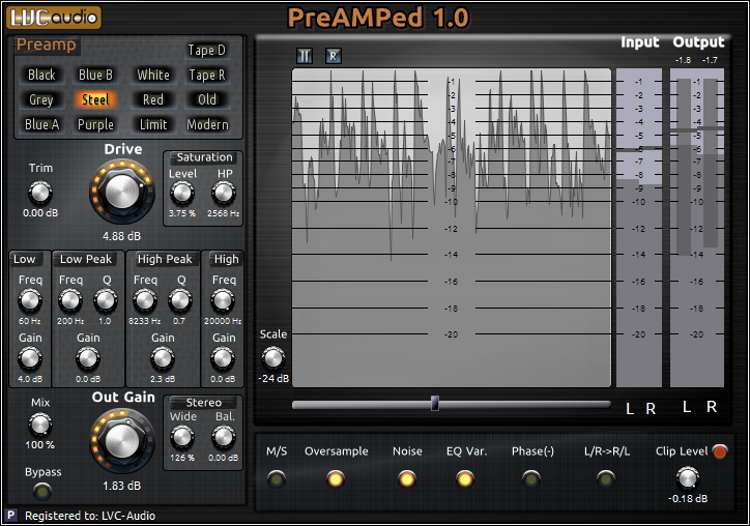Click the Trim value 0.00 dB
The width and height of the screenshot is (750, 526).
tap(41, 213)
